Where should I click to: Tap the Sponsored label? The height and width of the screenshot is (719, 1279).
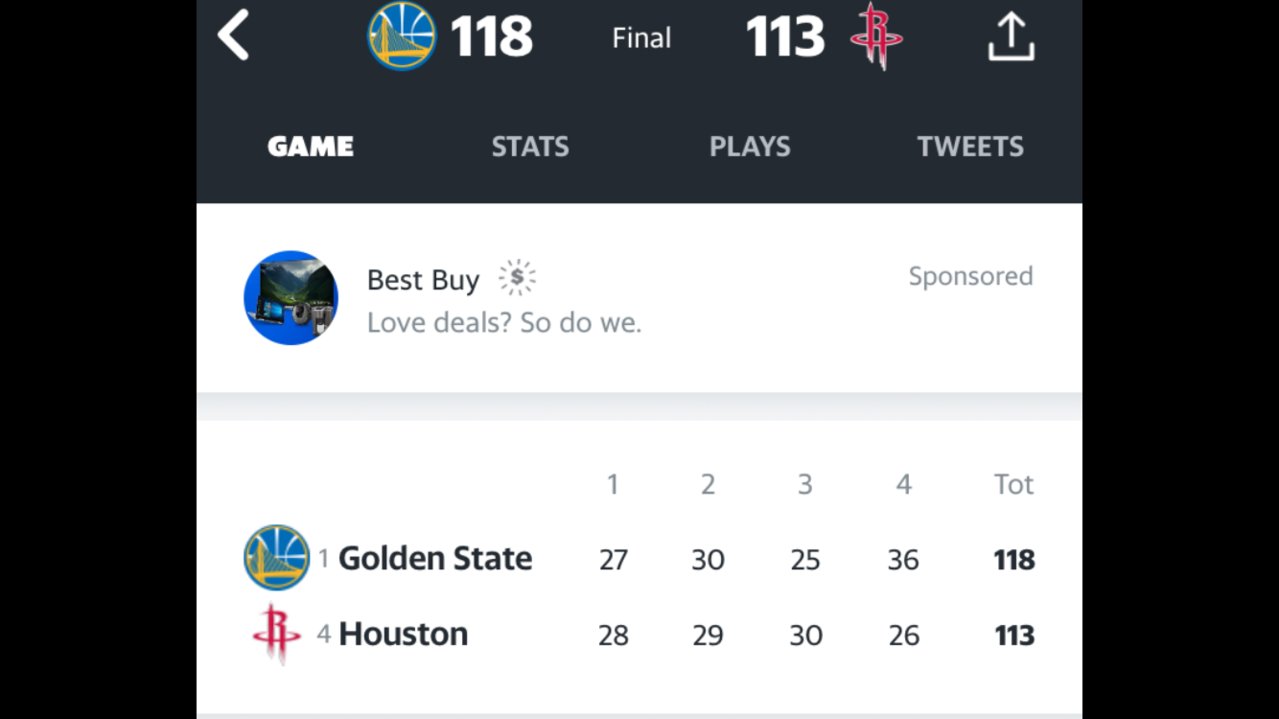coord(971,277)
